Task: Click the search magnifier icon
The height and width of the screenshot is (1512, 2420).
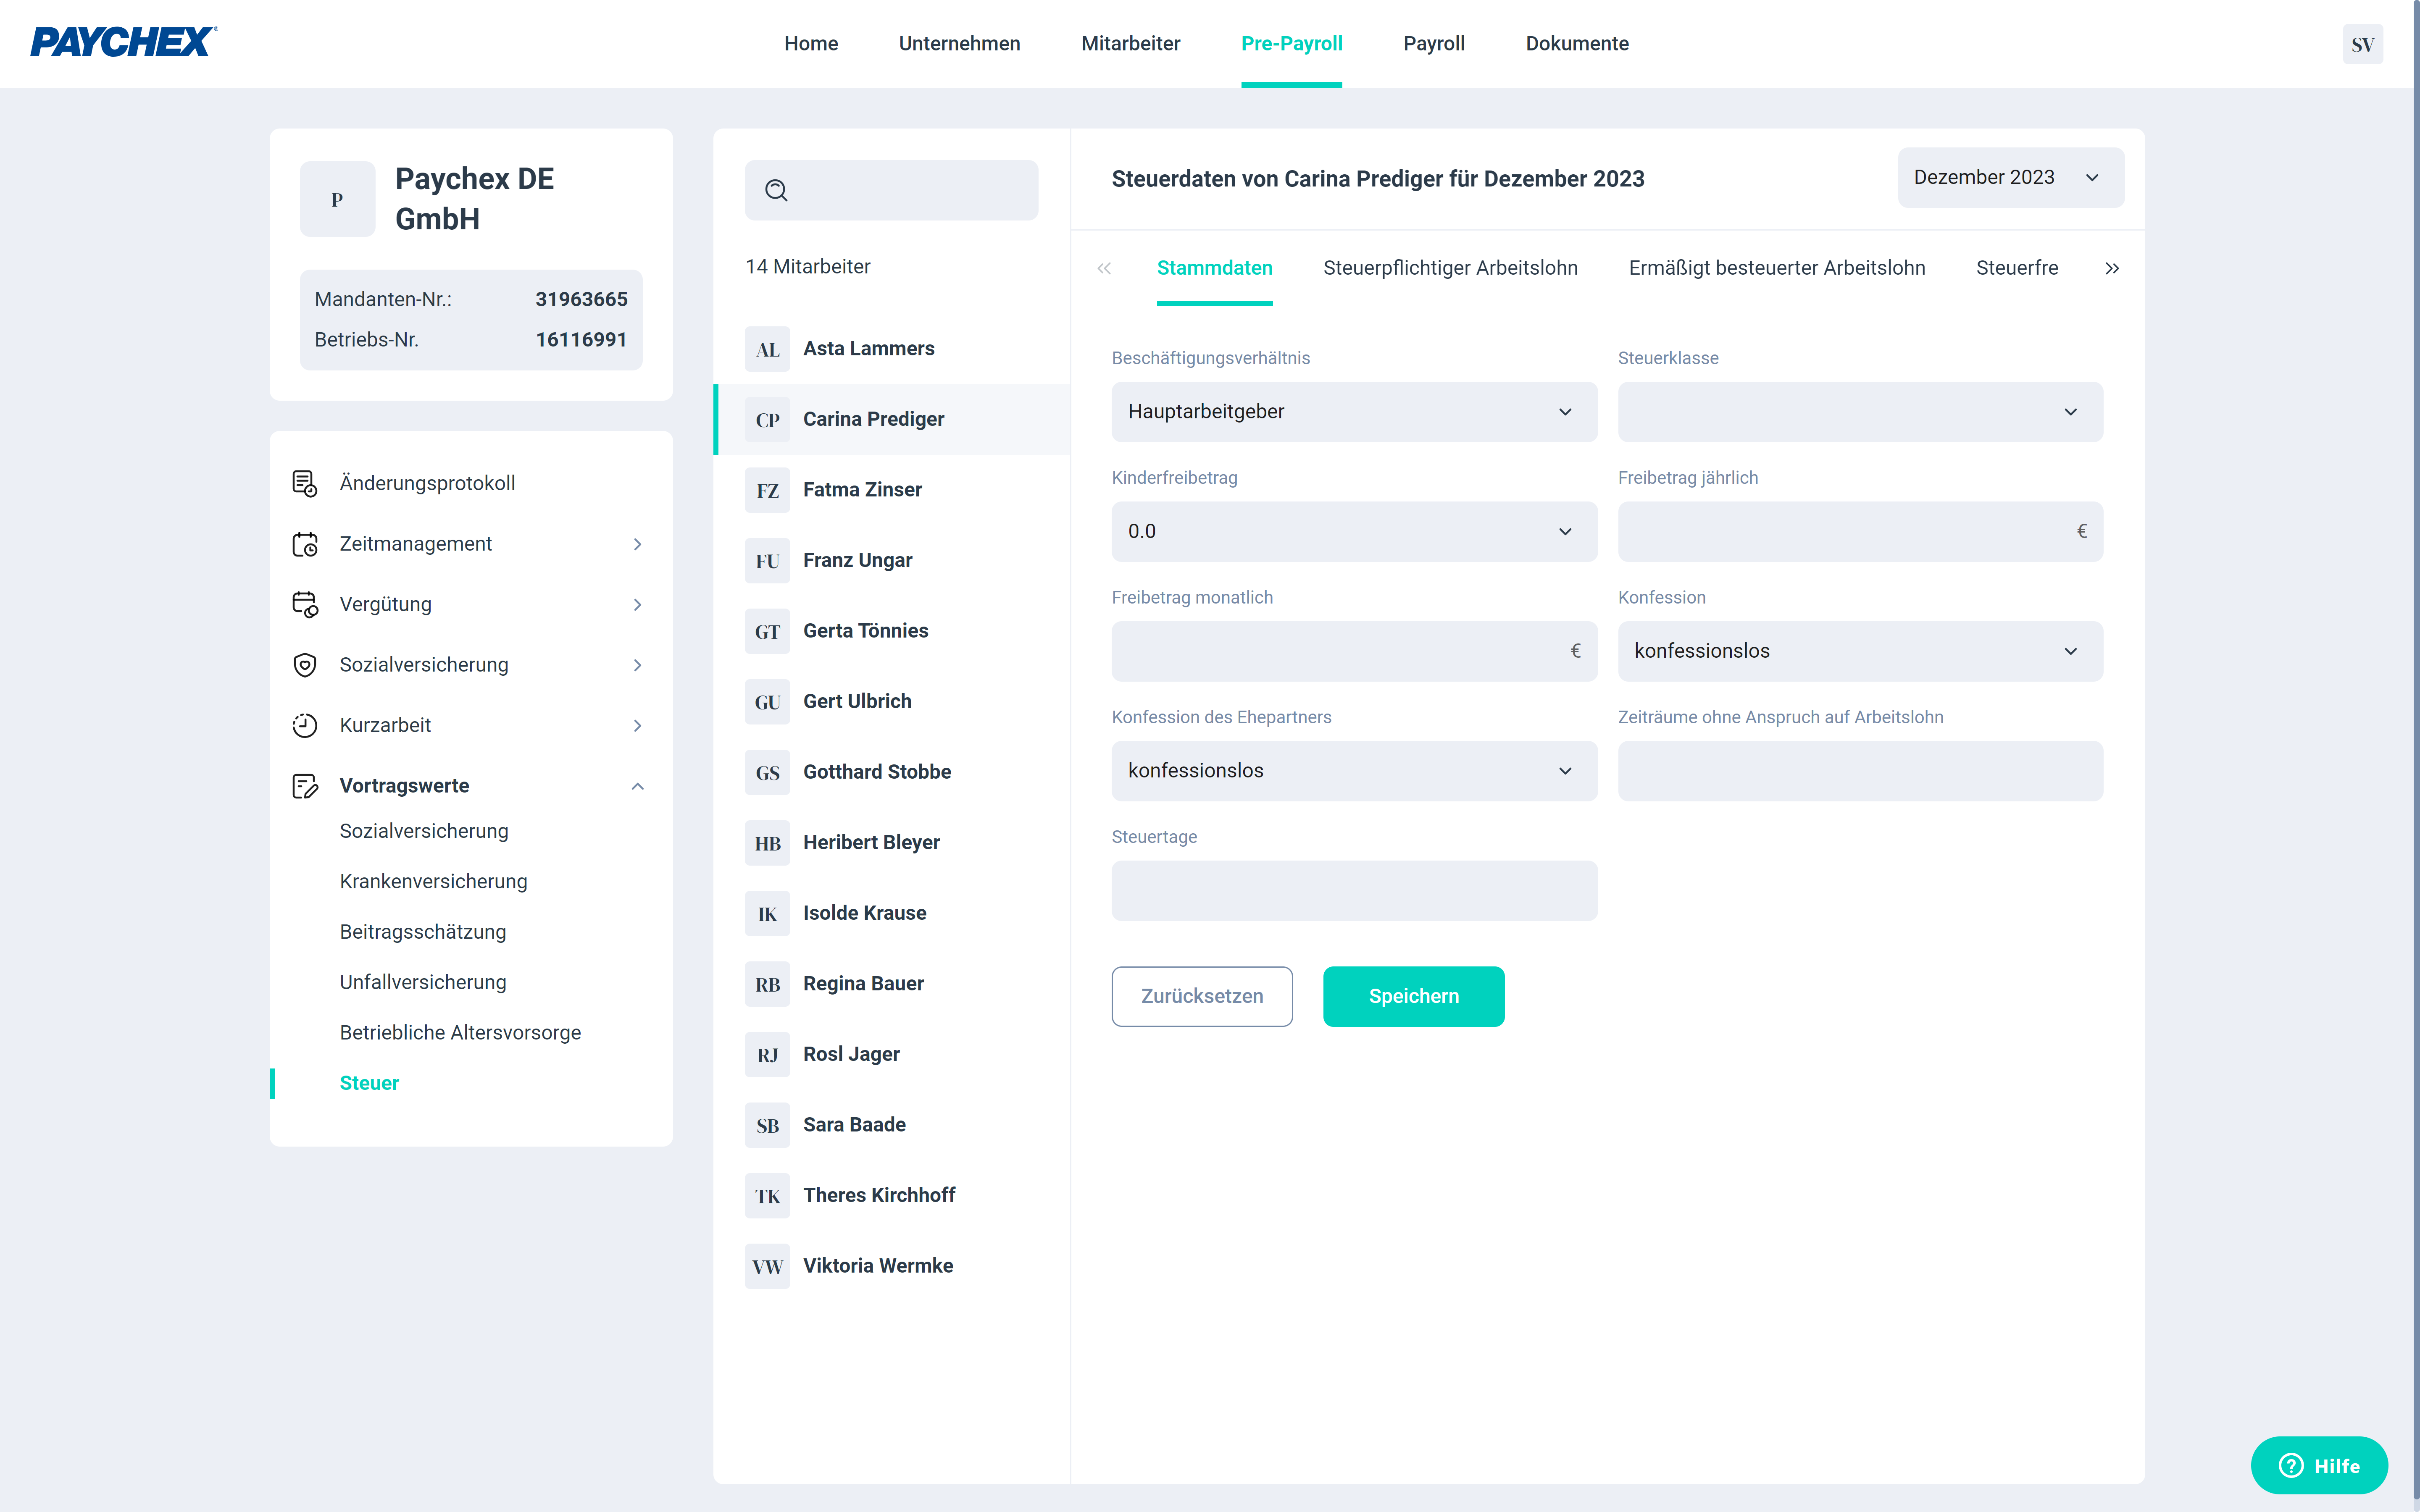Action: pyautogui.click(x=776, y=190)
